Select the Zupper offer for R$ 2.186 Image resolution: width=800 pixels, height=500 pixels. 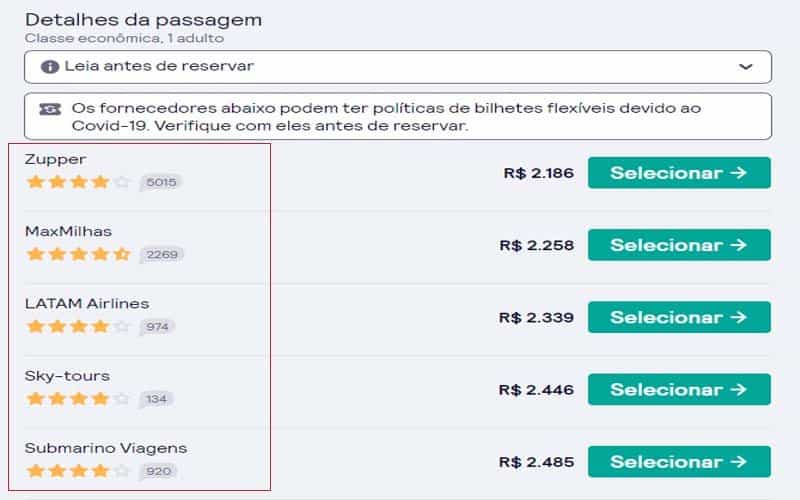[x=679, y=173]
